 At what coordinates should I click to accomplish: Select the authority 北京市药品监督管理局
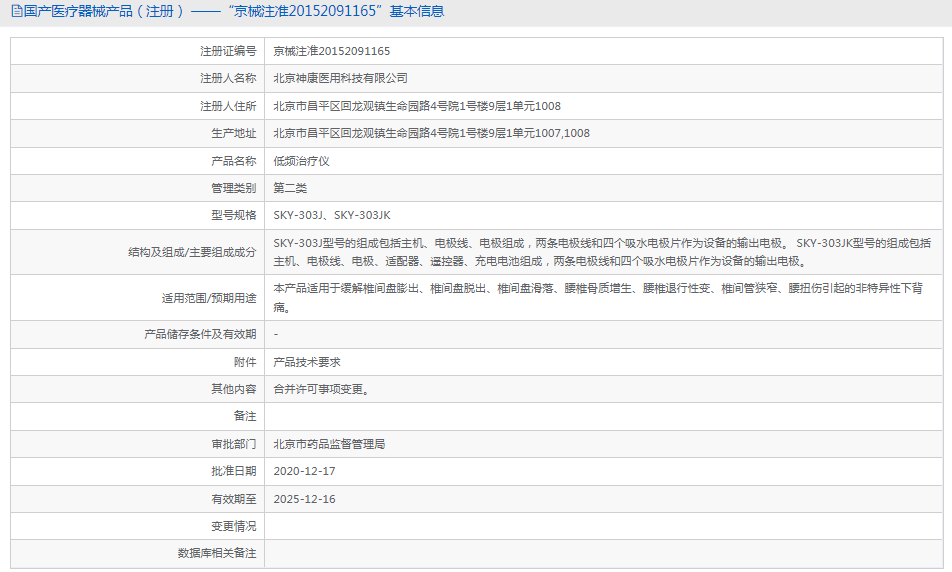[x=329, y=444]
